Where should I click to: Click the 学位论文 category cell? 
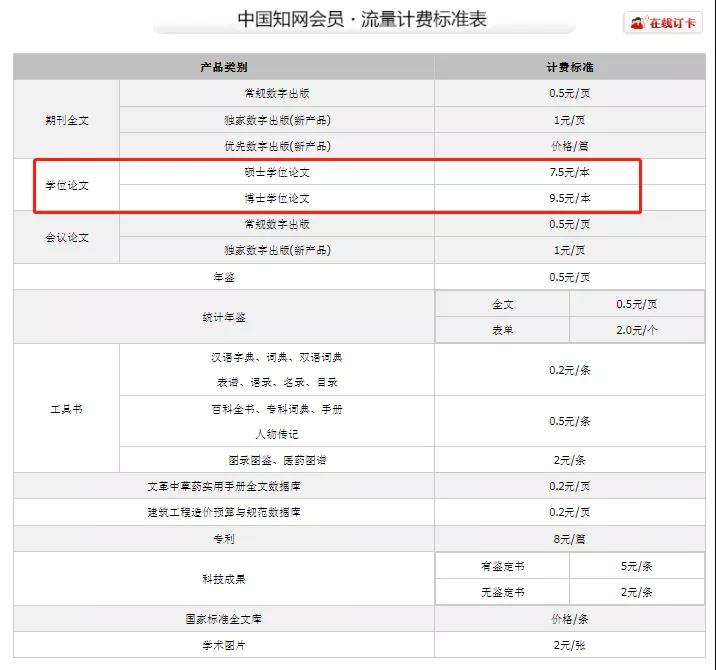point(67,185)
